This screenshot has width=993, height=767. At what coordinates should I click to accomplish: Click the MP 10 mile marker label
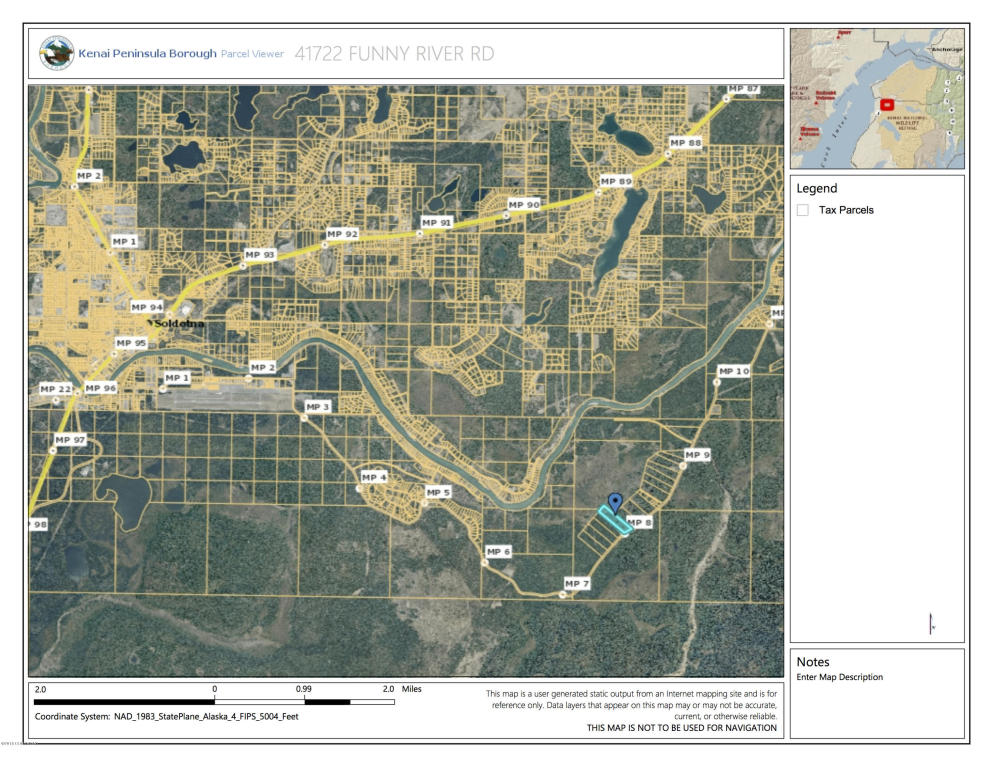pos(734,372)
